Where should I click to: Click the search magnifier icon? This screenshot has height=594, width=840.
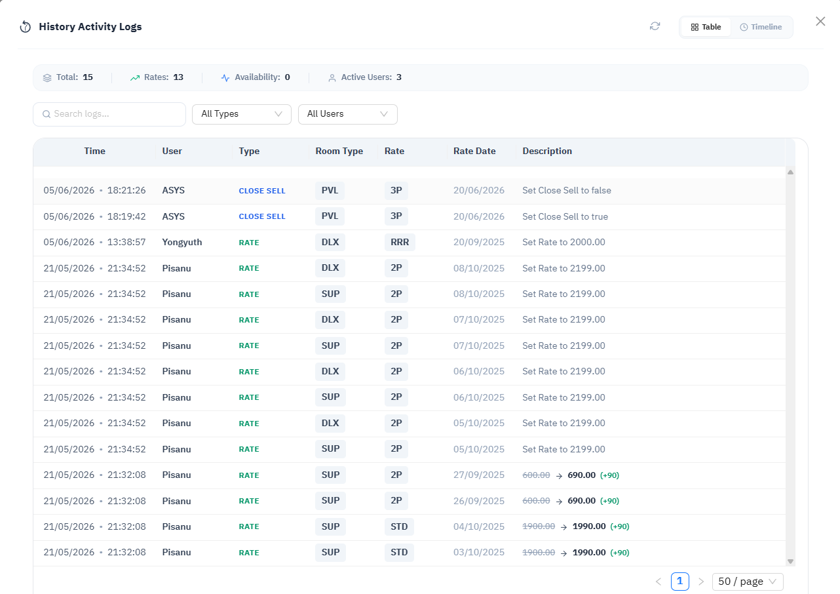point(47,114)
